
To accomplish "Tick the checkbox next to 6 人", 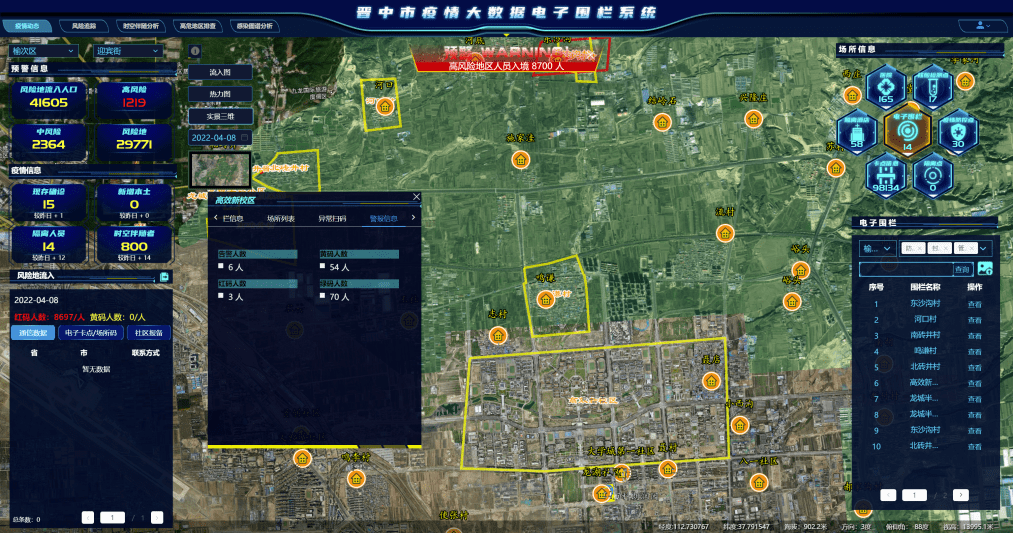I will (222, 268).
